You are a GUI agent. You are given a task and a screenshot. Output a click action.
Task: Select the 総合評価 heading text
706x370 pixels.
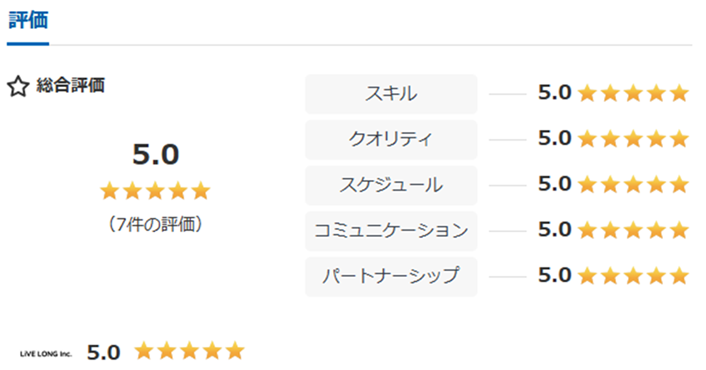71,85
